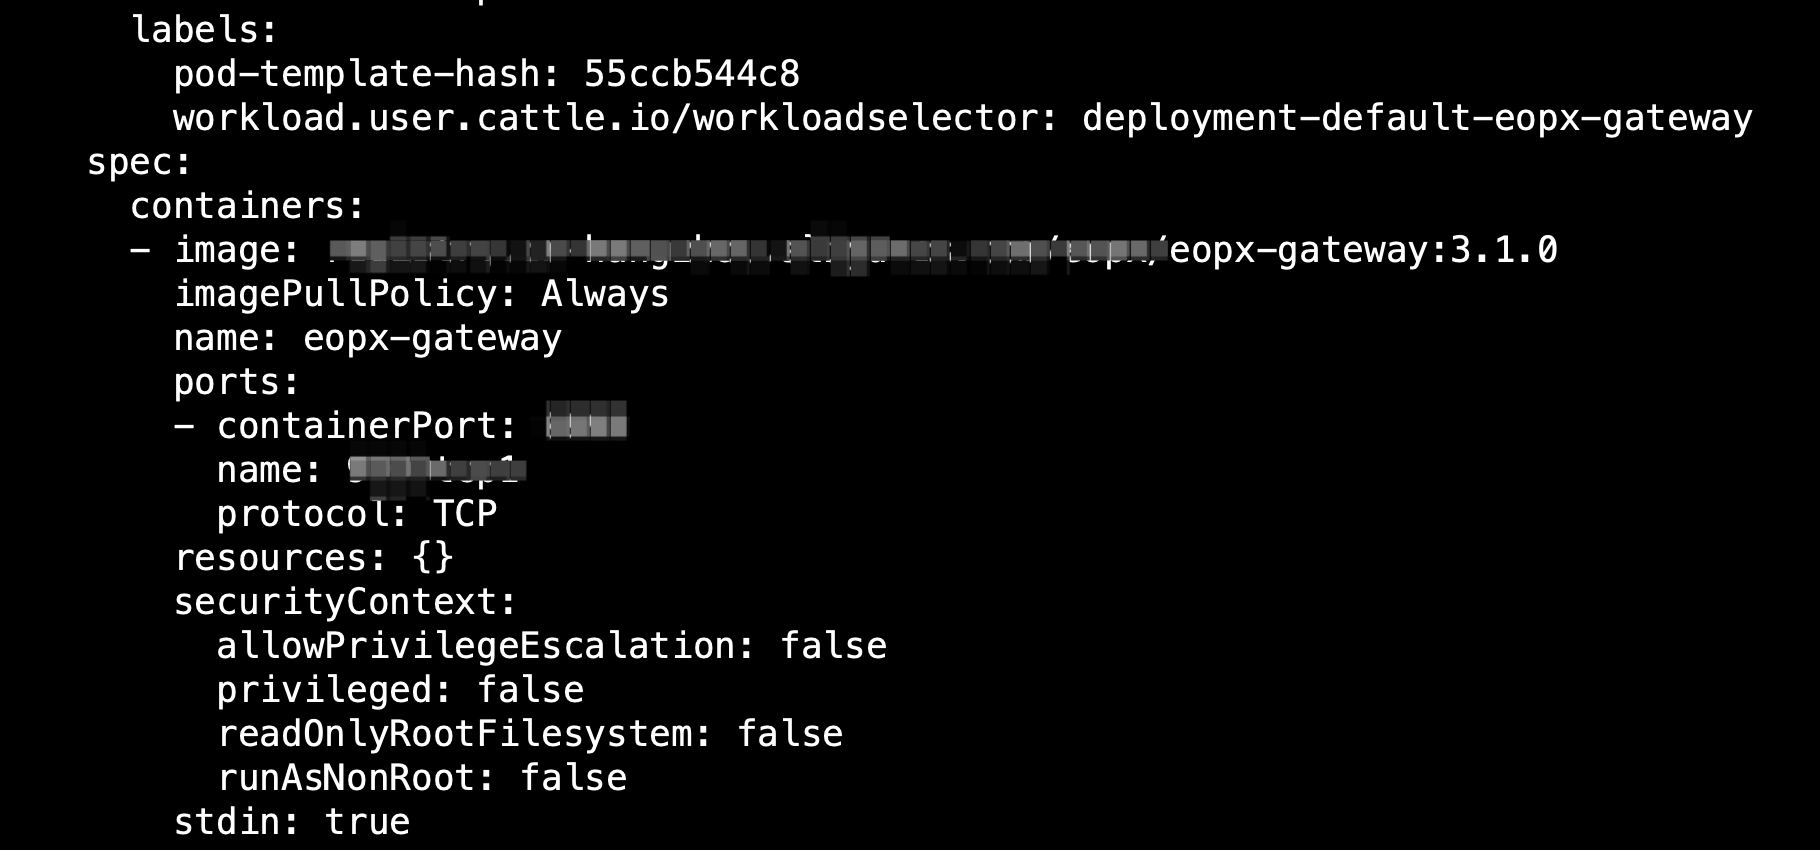Click the container name value eopx-gateway
Screen dimensions: 1820x850
tap(432, 338)
